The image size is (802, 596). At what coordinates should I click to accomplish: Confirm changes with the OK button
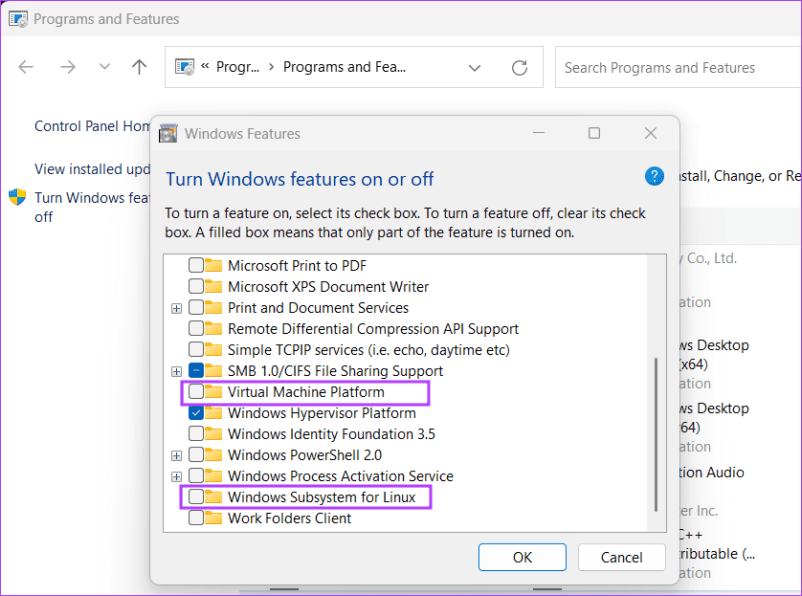[x=522, y=557]
